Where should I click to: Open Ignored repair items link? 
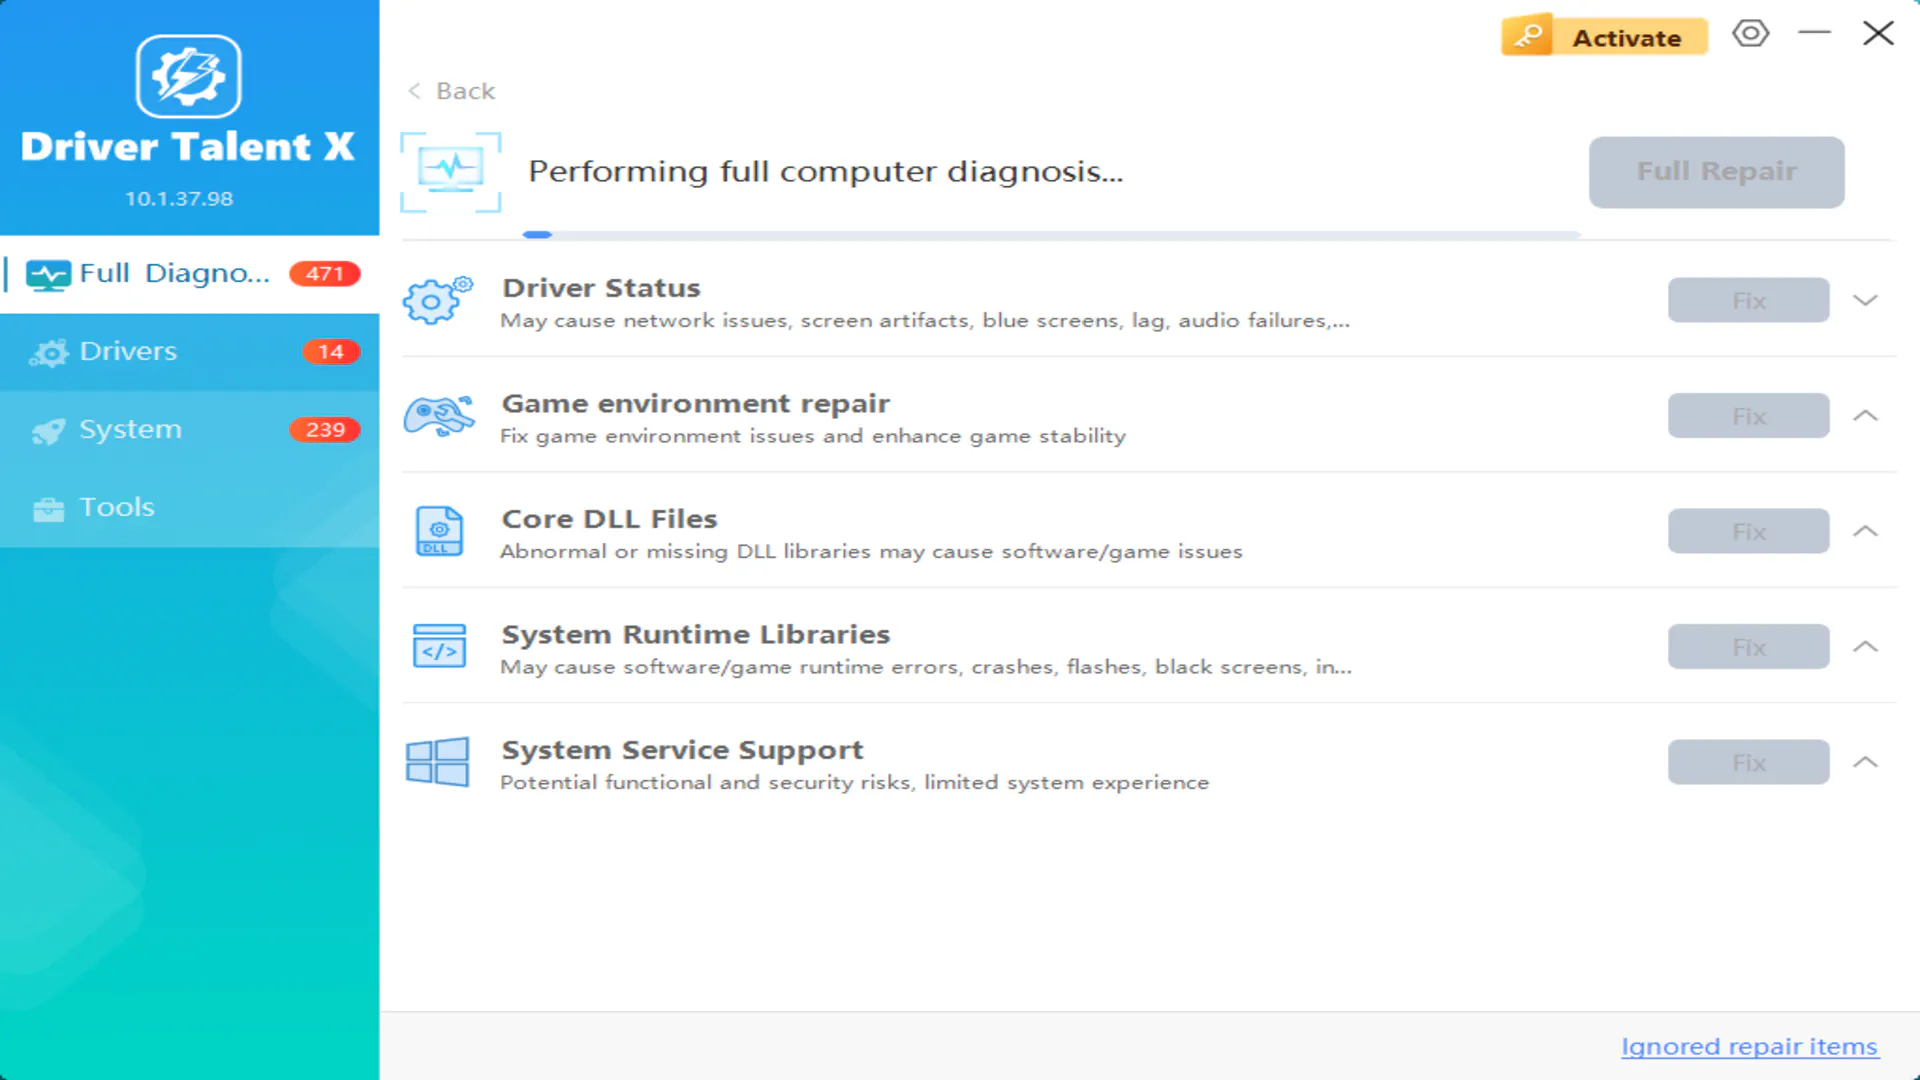coord(1749,1046)
